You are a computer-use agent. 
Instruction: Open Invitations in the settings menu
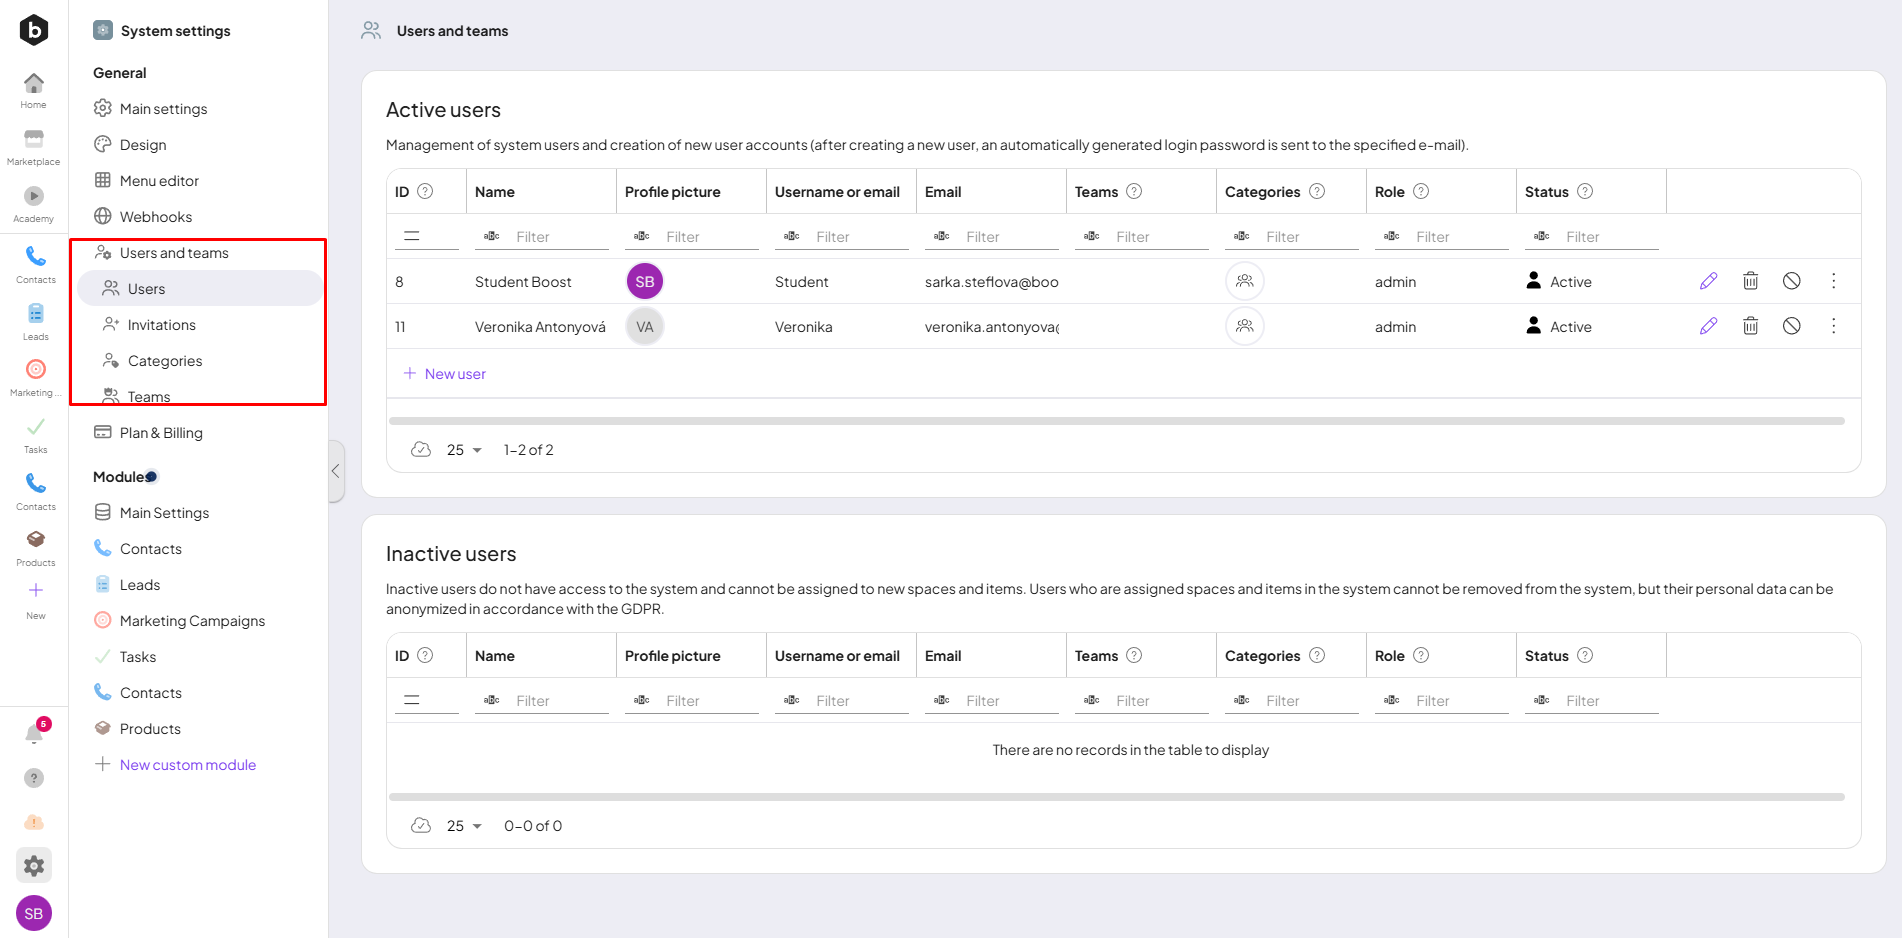161,325
